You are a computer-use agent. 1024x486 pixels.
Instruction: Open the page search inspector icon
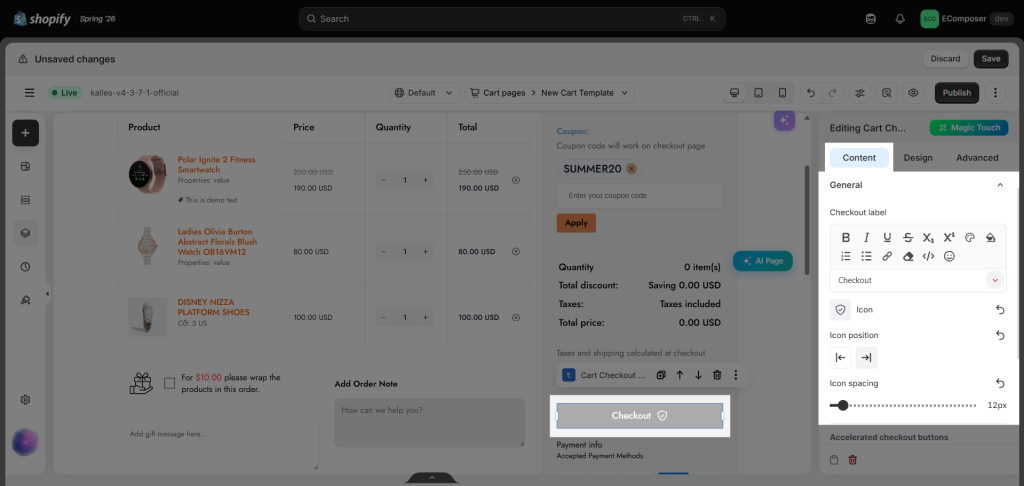(886, 93)
